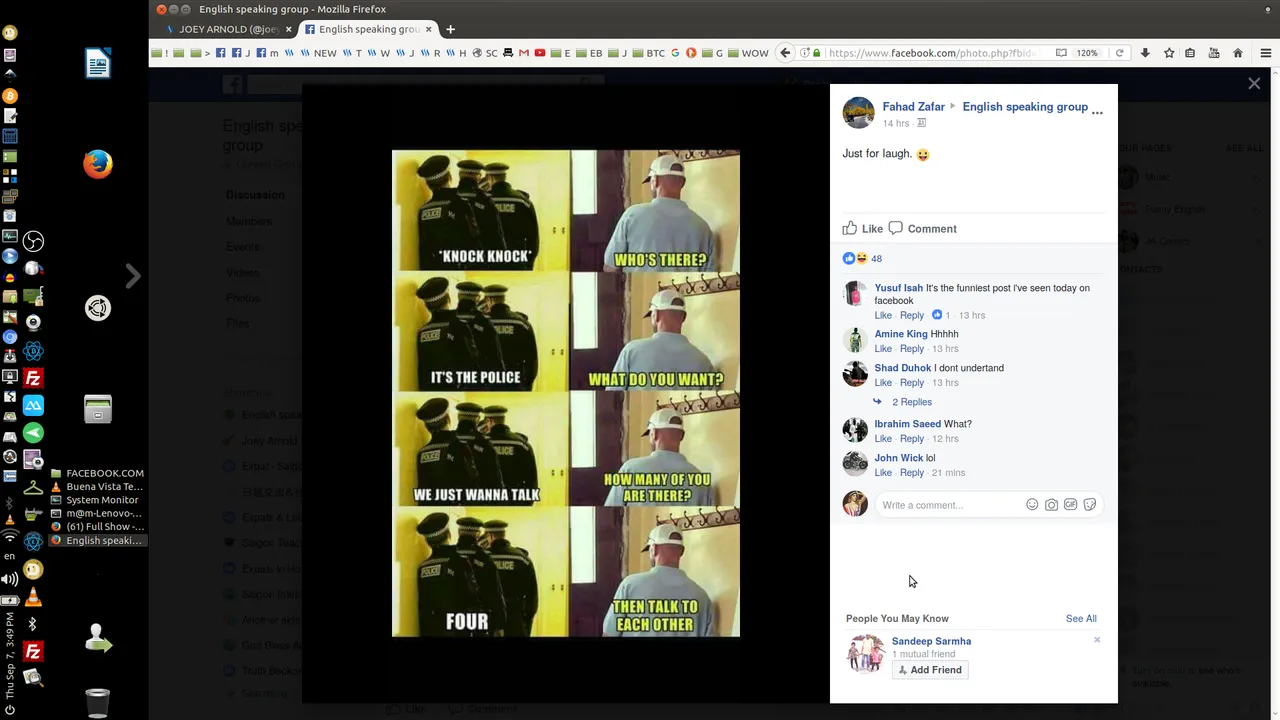1280x720 pixels.
Task: Open Sandeep Sarmha's profile link
Action: click(931, 641)
